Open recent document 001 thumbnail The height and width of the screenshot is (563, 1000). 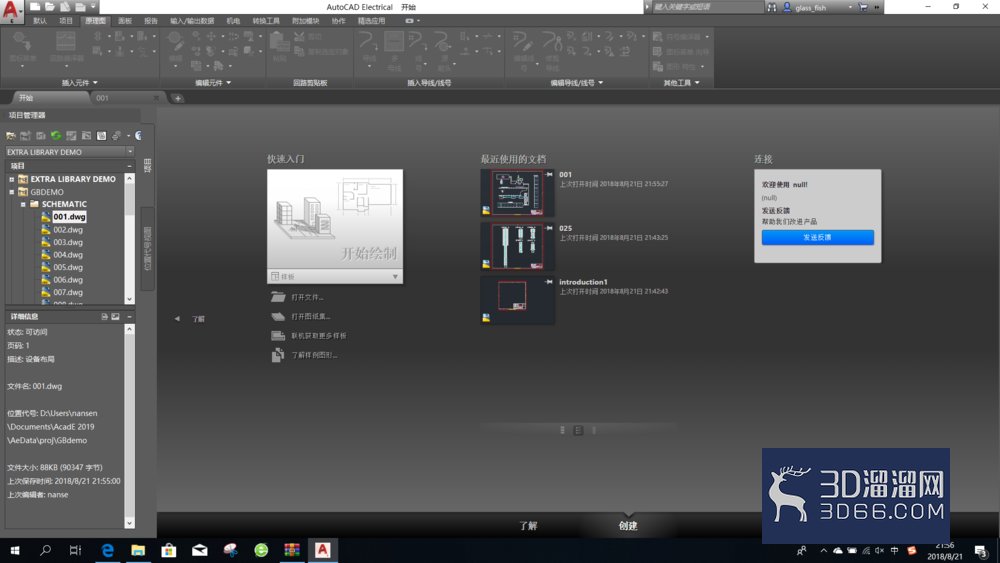pyautogui.click(x=517, y=193)
